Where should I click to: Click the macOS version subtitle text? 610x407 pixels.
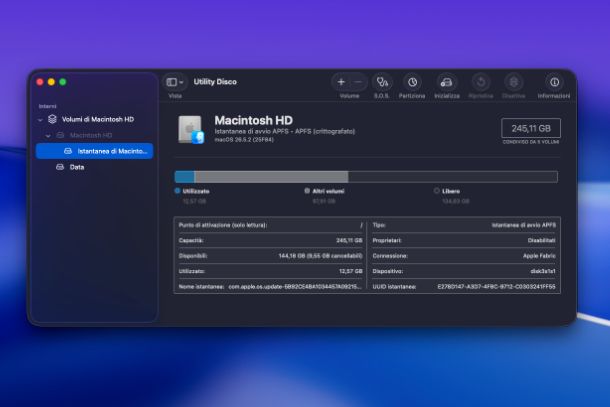point(244,140)
